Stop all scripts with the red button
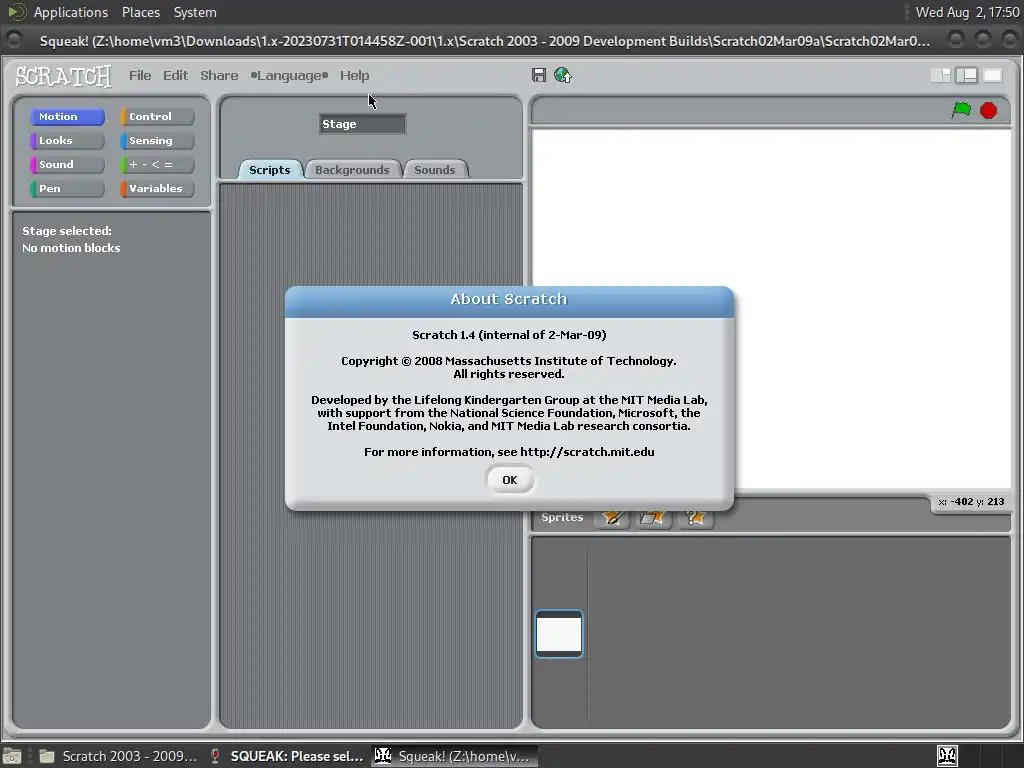 (988, 110)
